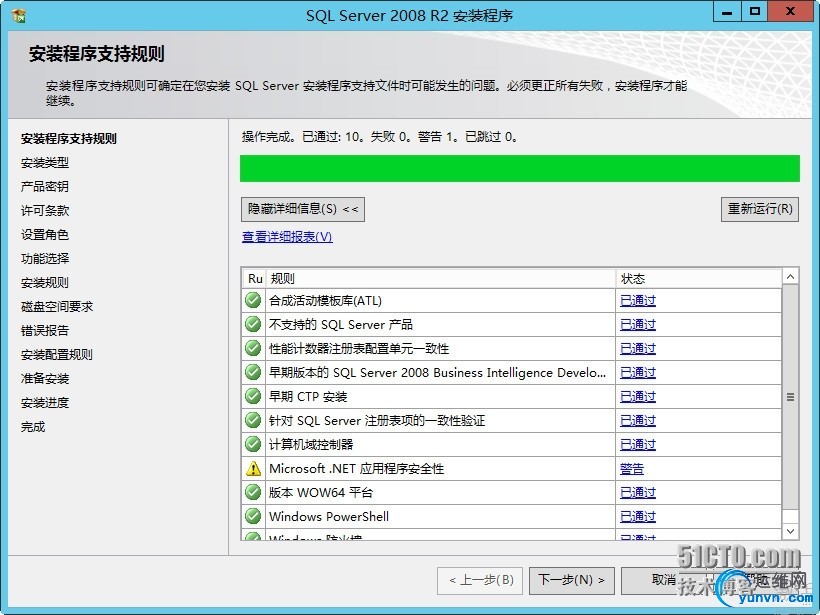Select the rule name 不支持的 SQL Server 产品

tap(340, 325)
